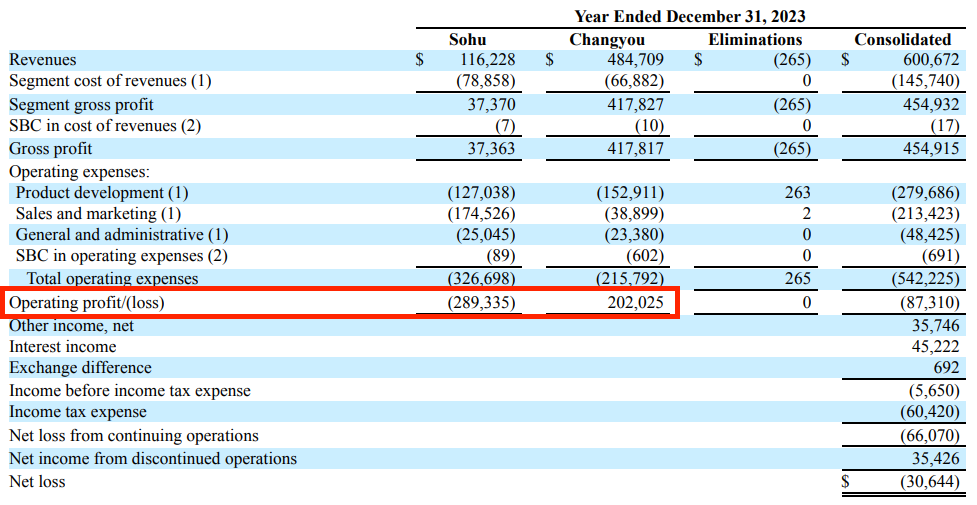
Task: Click consolidated SBC operating expenses value (691)
Action: pyautogui.click(x=941, y=256)
